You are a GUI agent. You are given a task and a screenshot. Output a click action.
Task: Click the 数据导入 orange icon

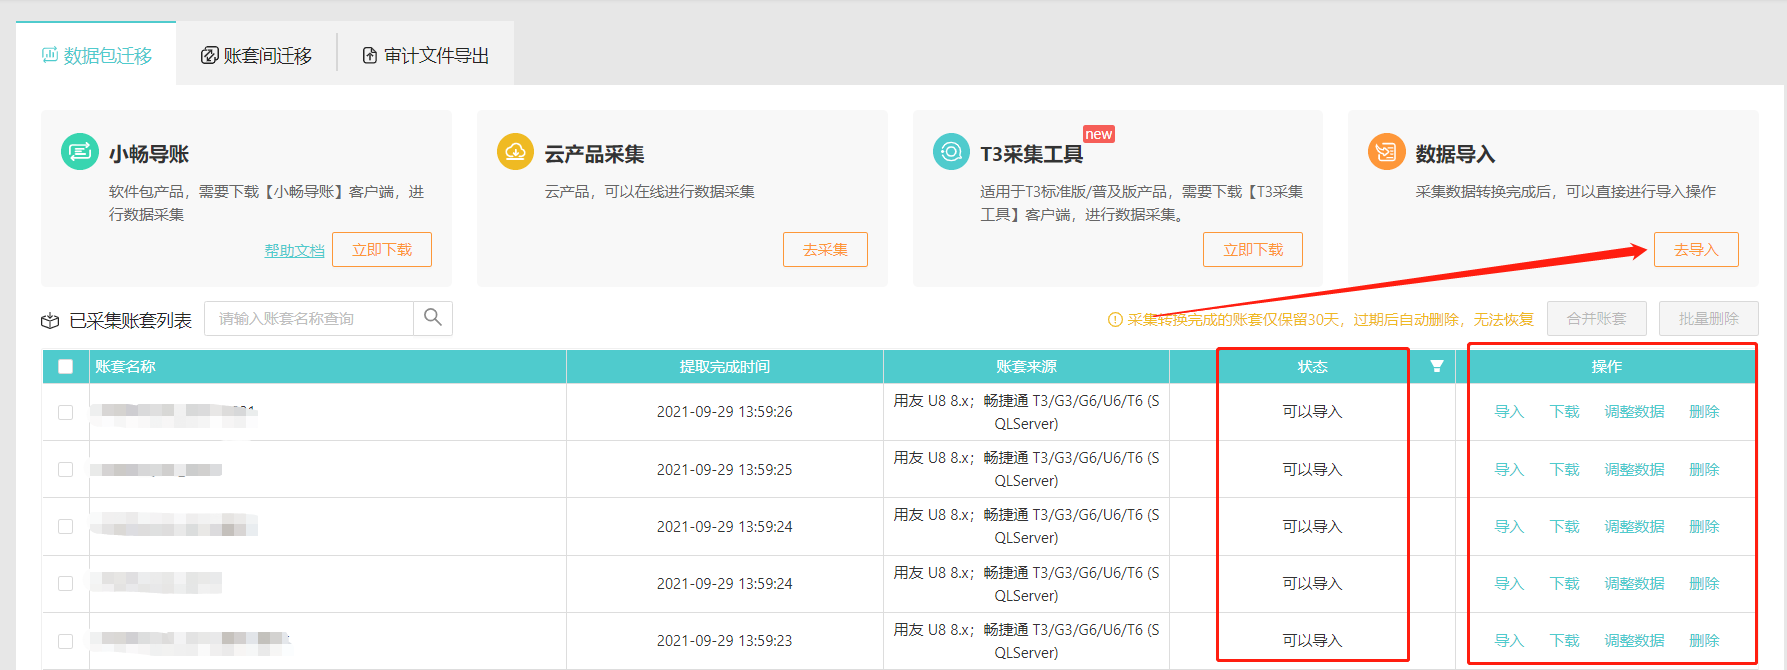tap(1387, 152)
